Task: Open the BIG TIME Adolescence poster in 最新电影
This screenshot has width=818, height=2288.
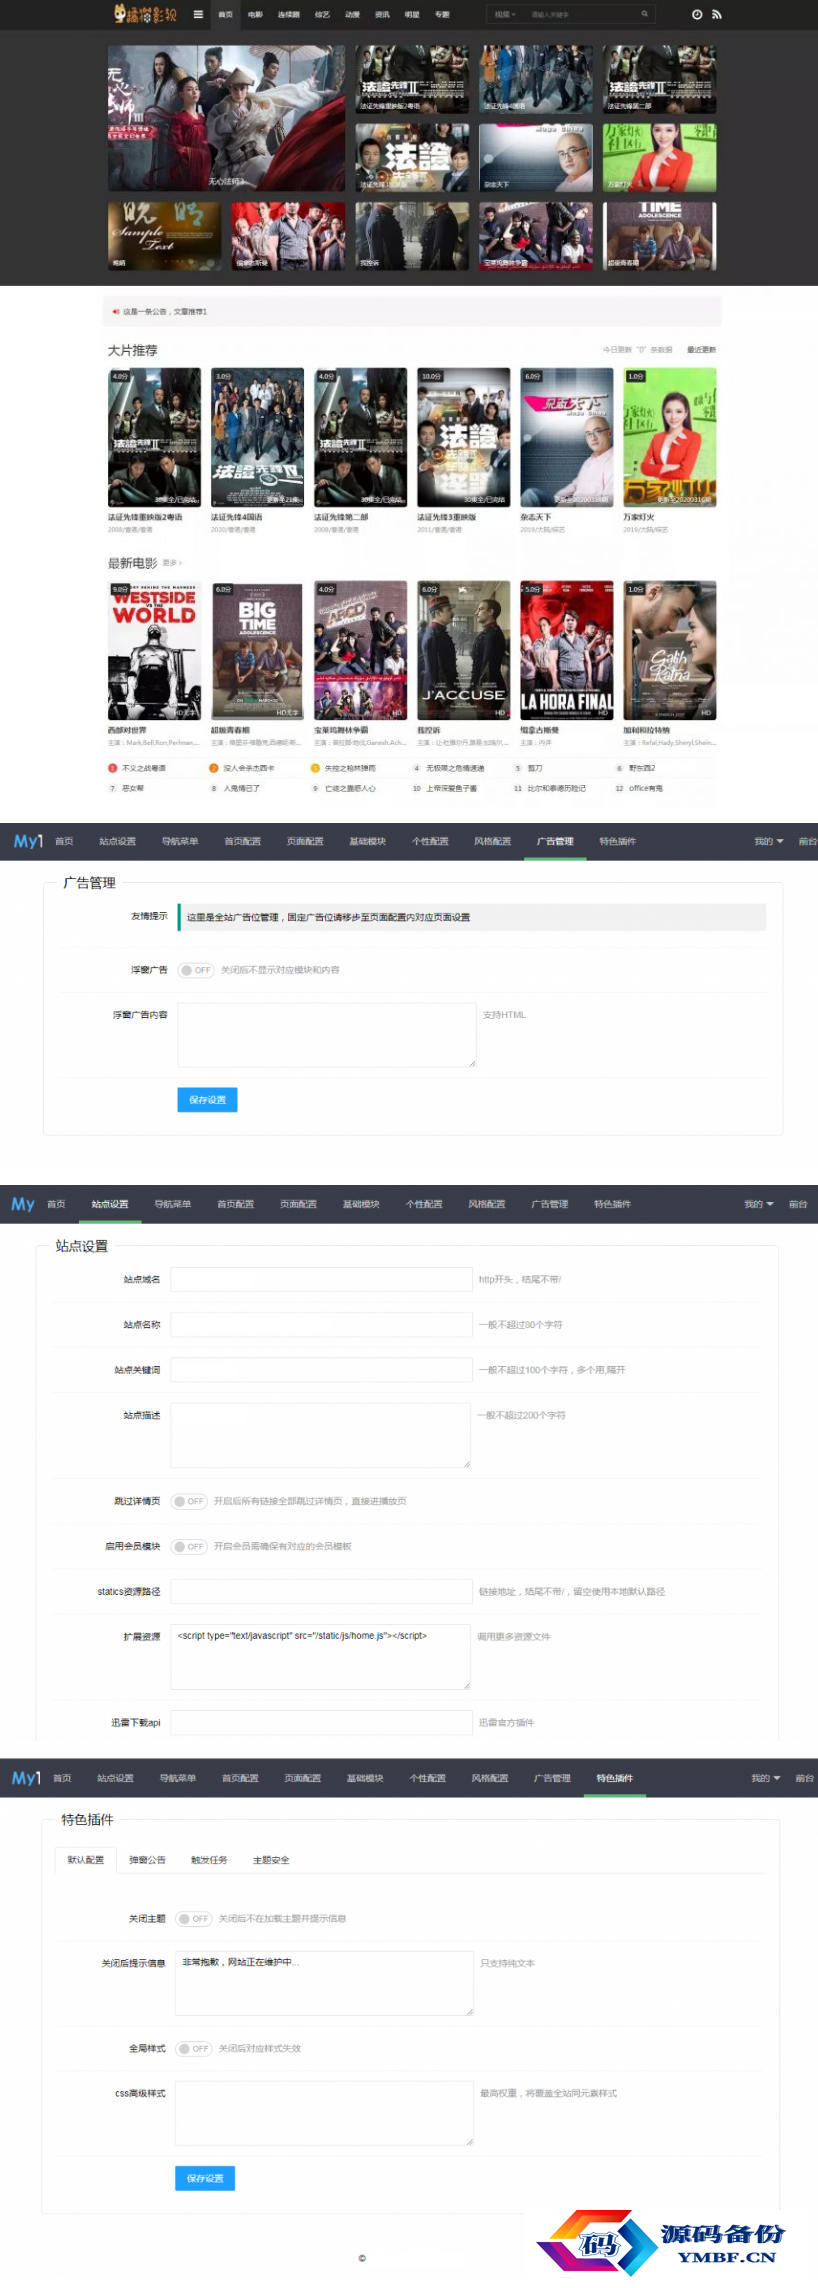Action: pos(257,650)
